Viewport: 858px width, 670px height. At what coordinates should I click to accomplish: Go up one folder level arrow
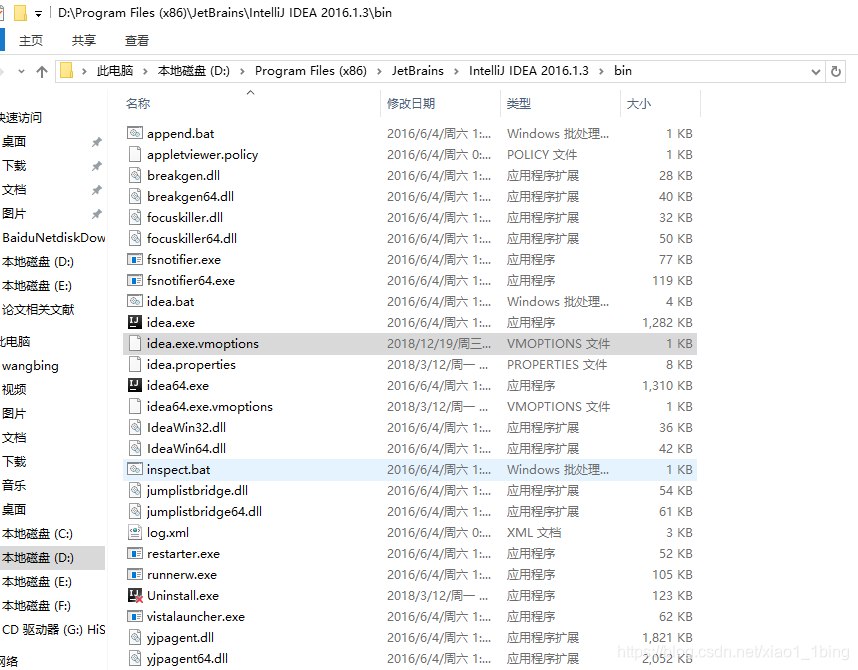click(42, 71)
